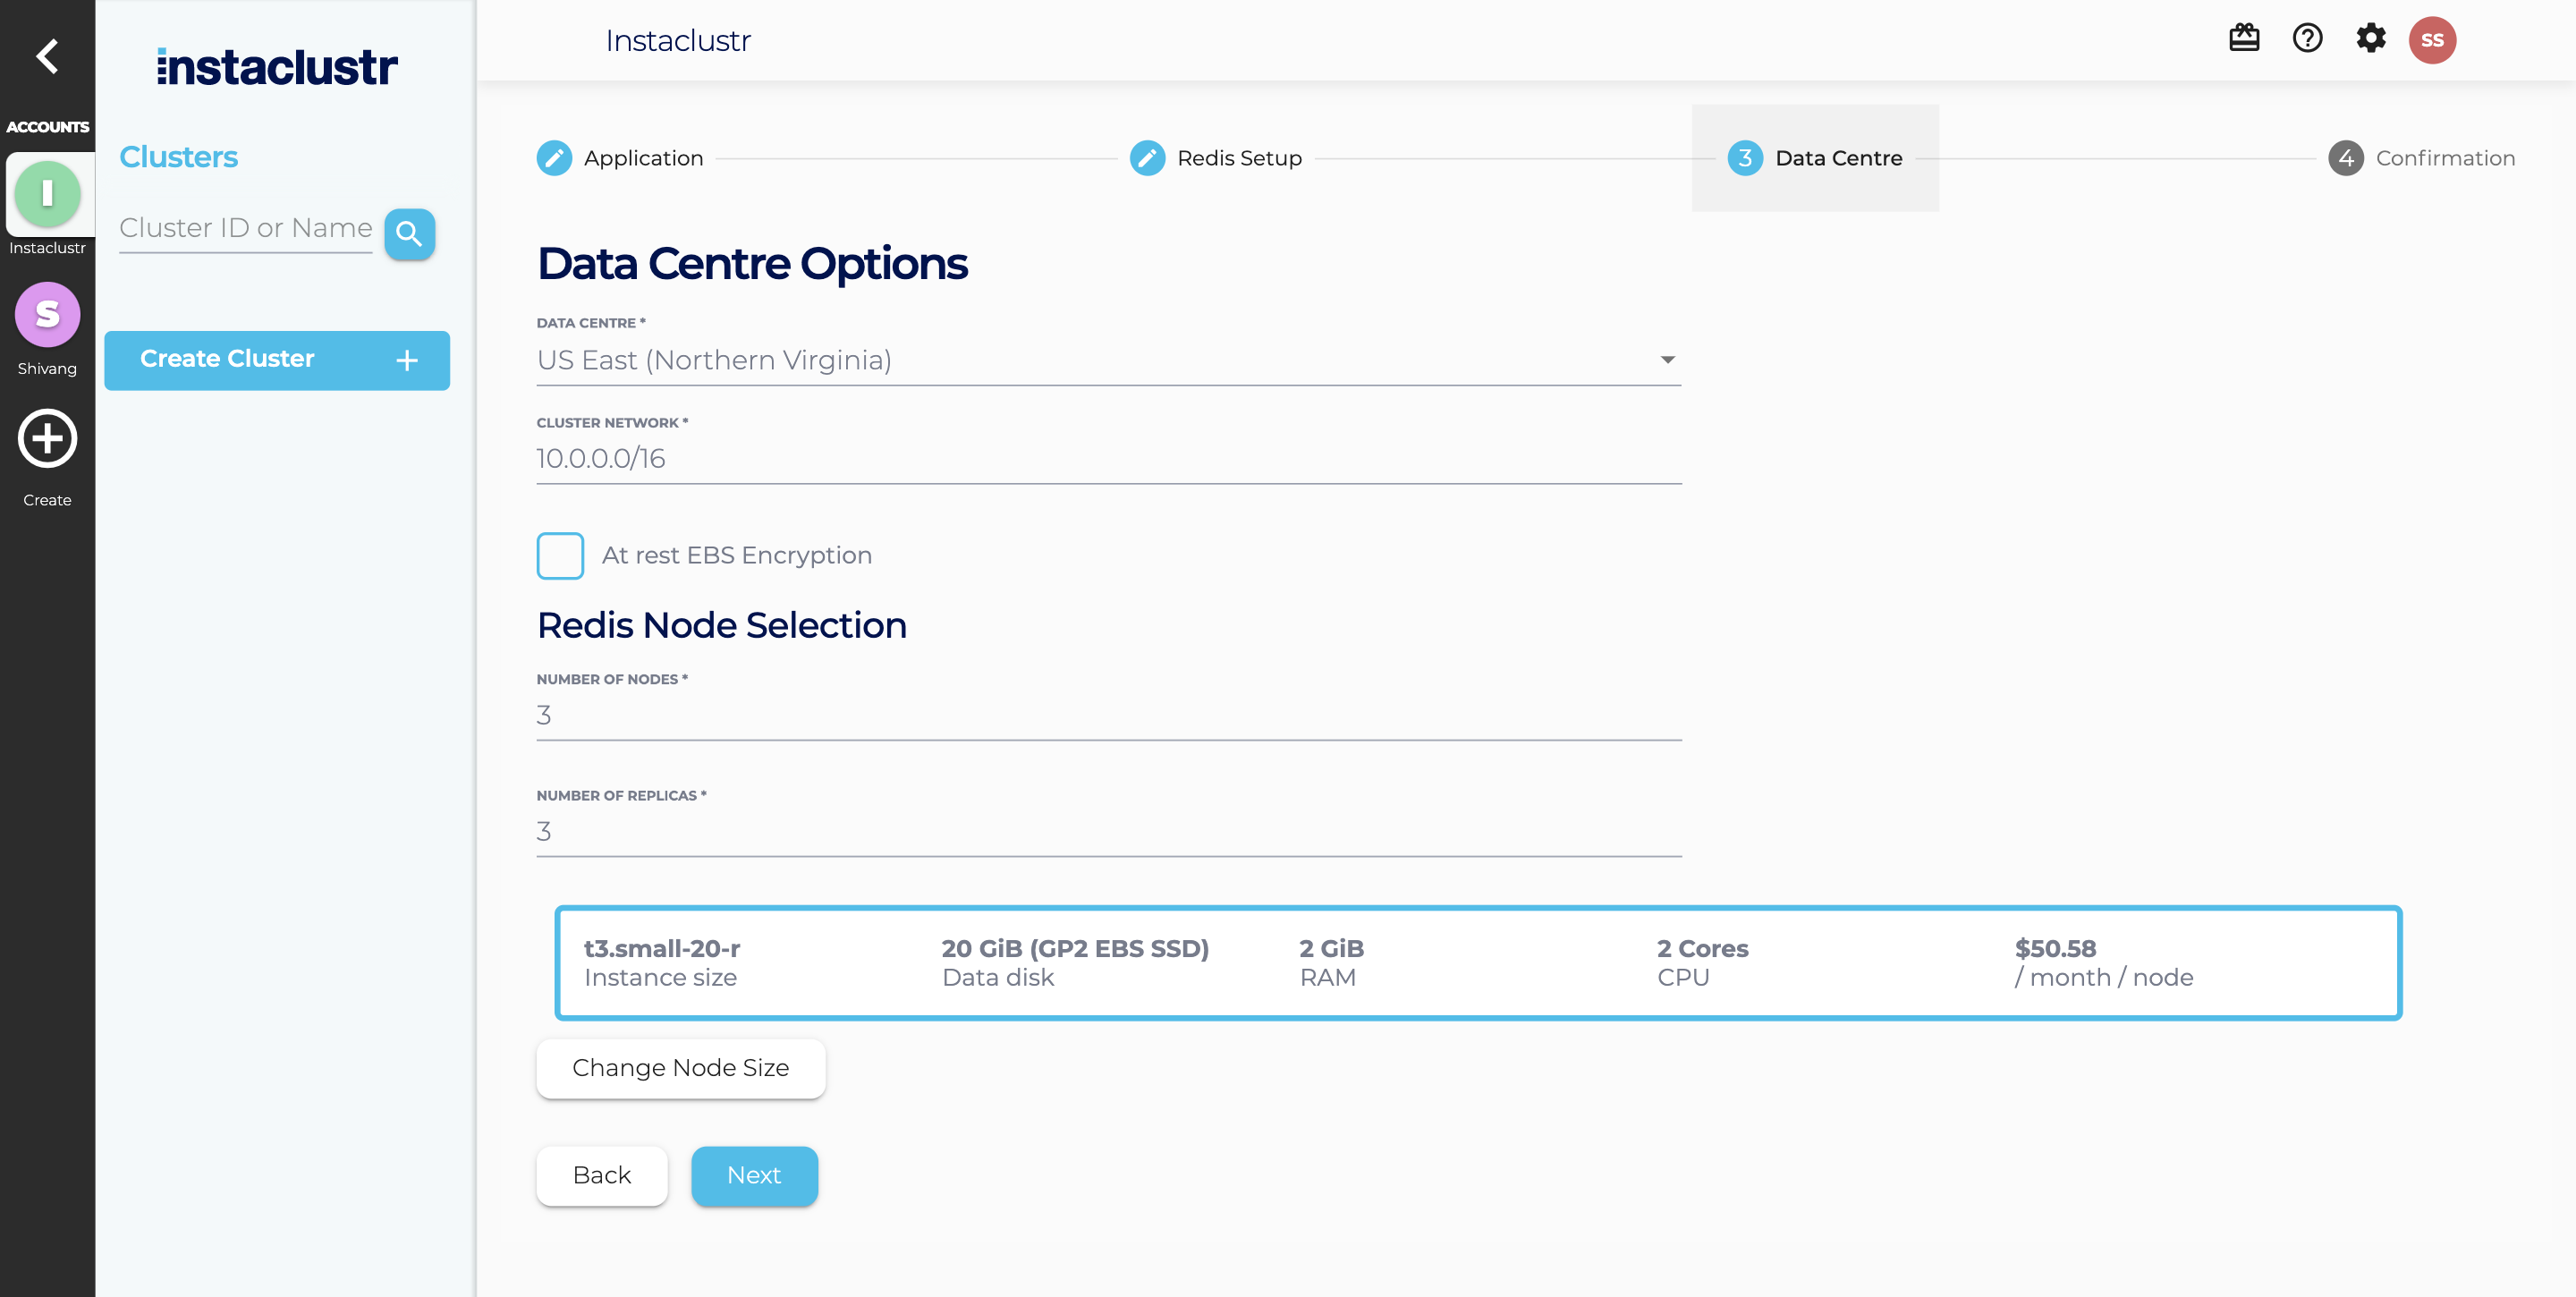Switch to the Shivang account avatar

click(47, 314)
